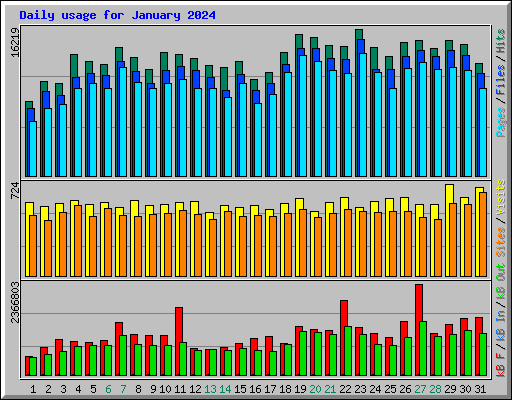
Task: Click the cyan pages bar for day 16
Action: point(258,140)
